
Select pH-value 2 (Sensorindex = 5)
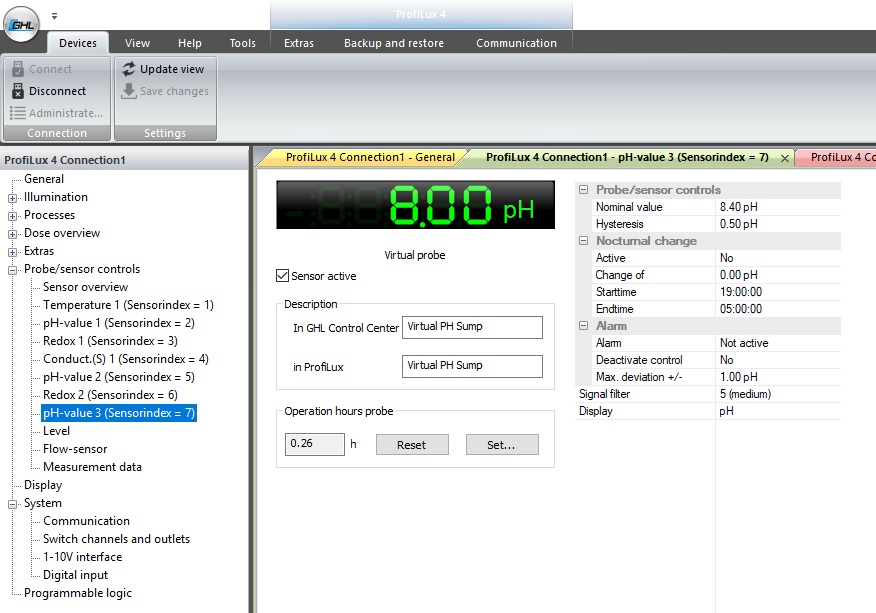pos(119,377)
